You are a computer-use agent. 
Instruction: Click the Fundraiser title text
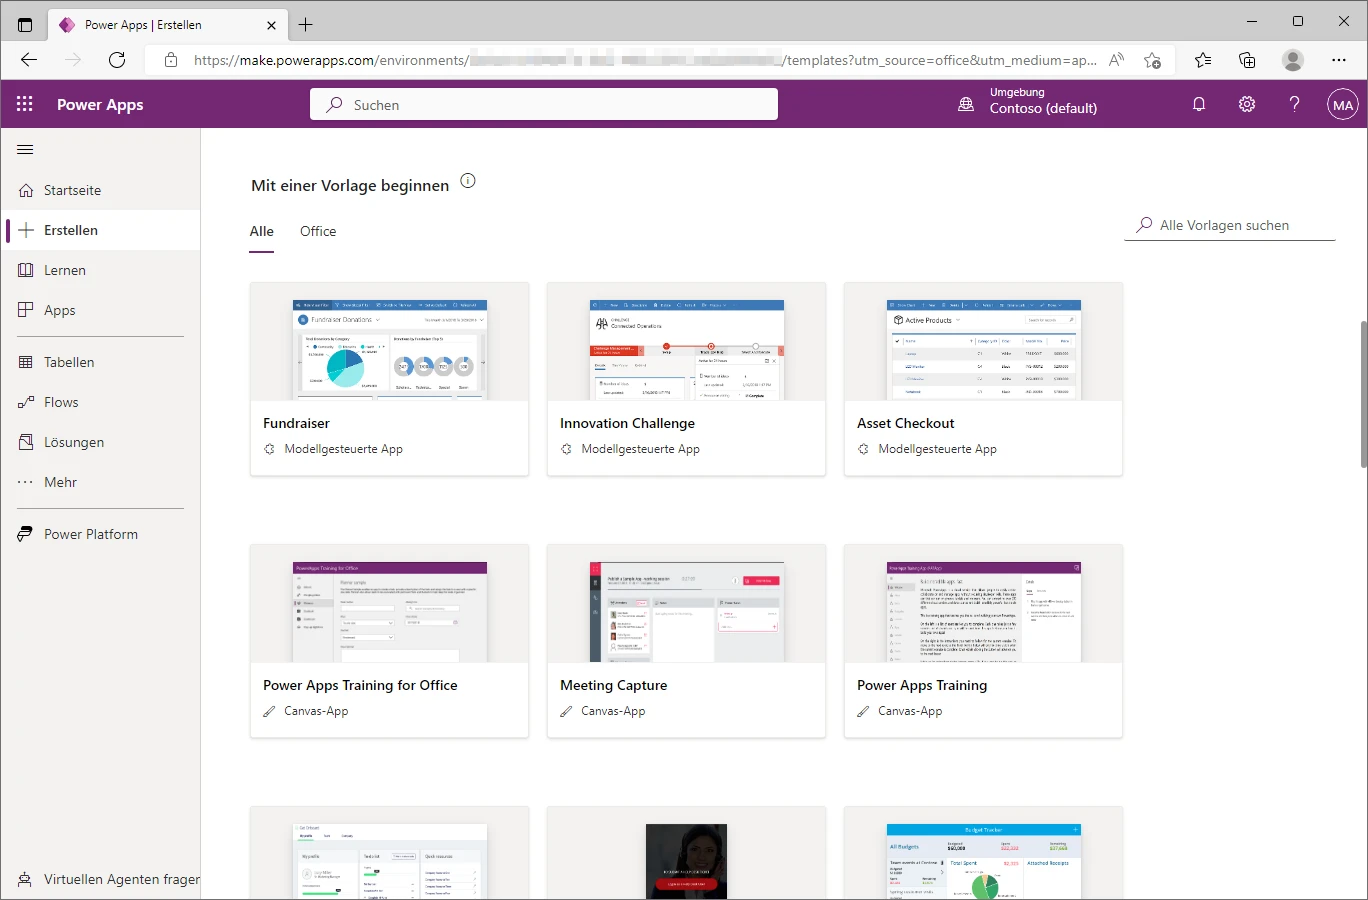point(296,423)
